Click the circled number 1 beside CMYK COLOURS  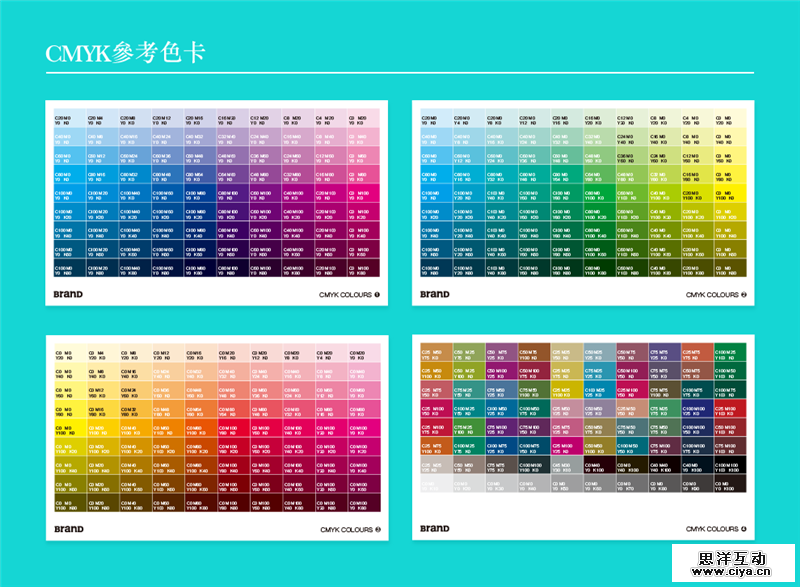[x=377, y=295]
